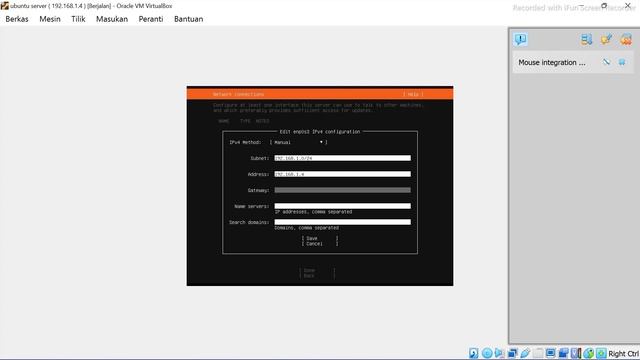Click the recording status bar icon
Image resolution: width=640 pixels, height=360 pixels.
point(563,353)
